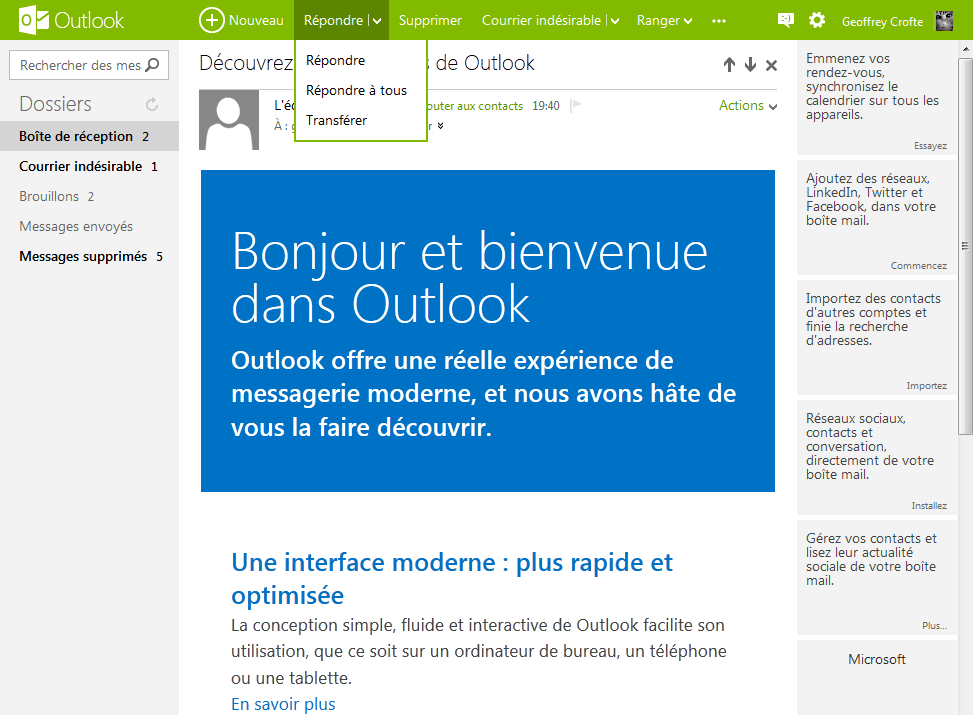
Task: Expand the Courrier indésirable dropdown
Action: 614,21
